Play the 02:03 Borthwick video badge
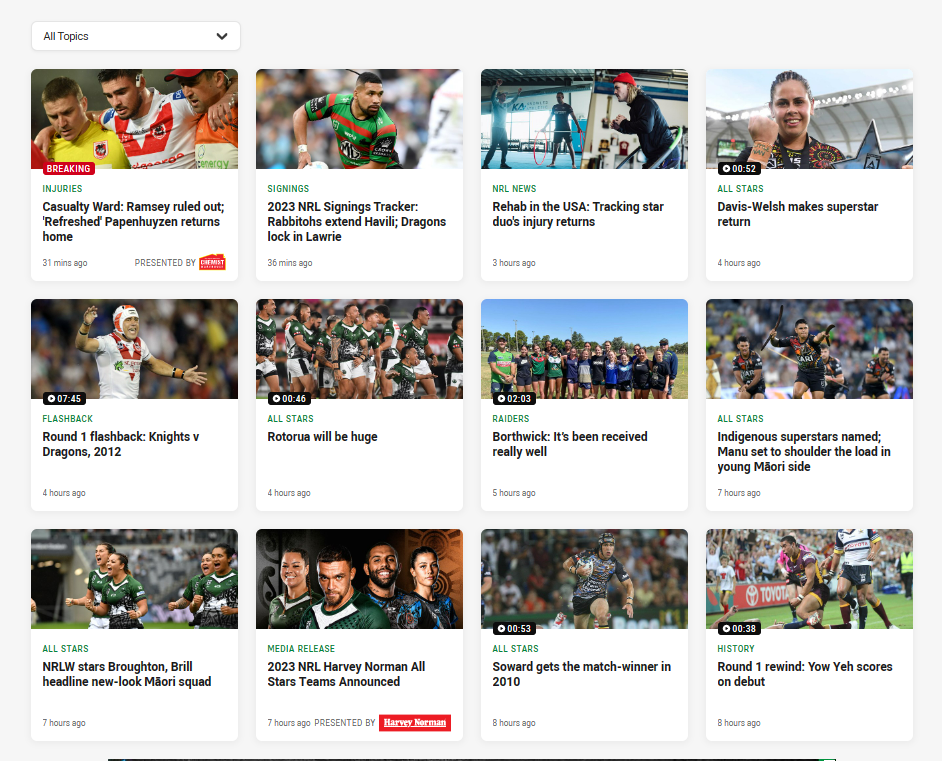942x761 pixels. coord(514,398)
